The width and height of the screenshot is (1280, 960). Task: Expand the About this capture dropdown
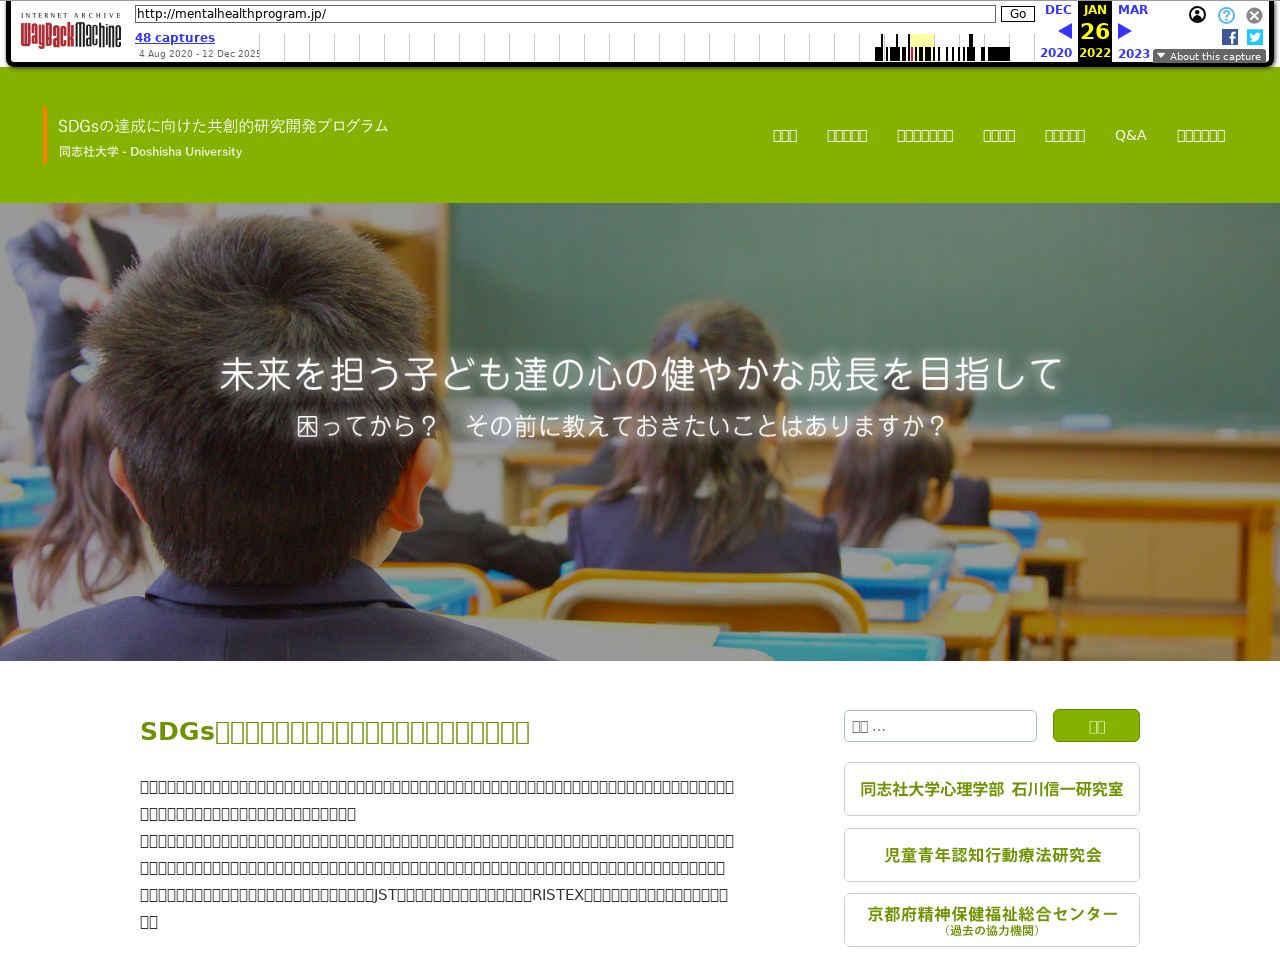pyautogui.click(x=1209, y=56)
